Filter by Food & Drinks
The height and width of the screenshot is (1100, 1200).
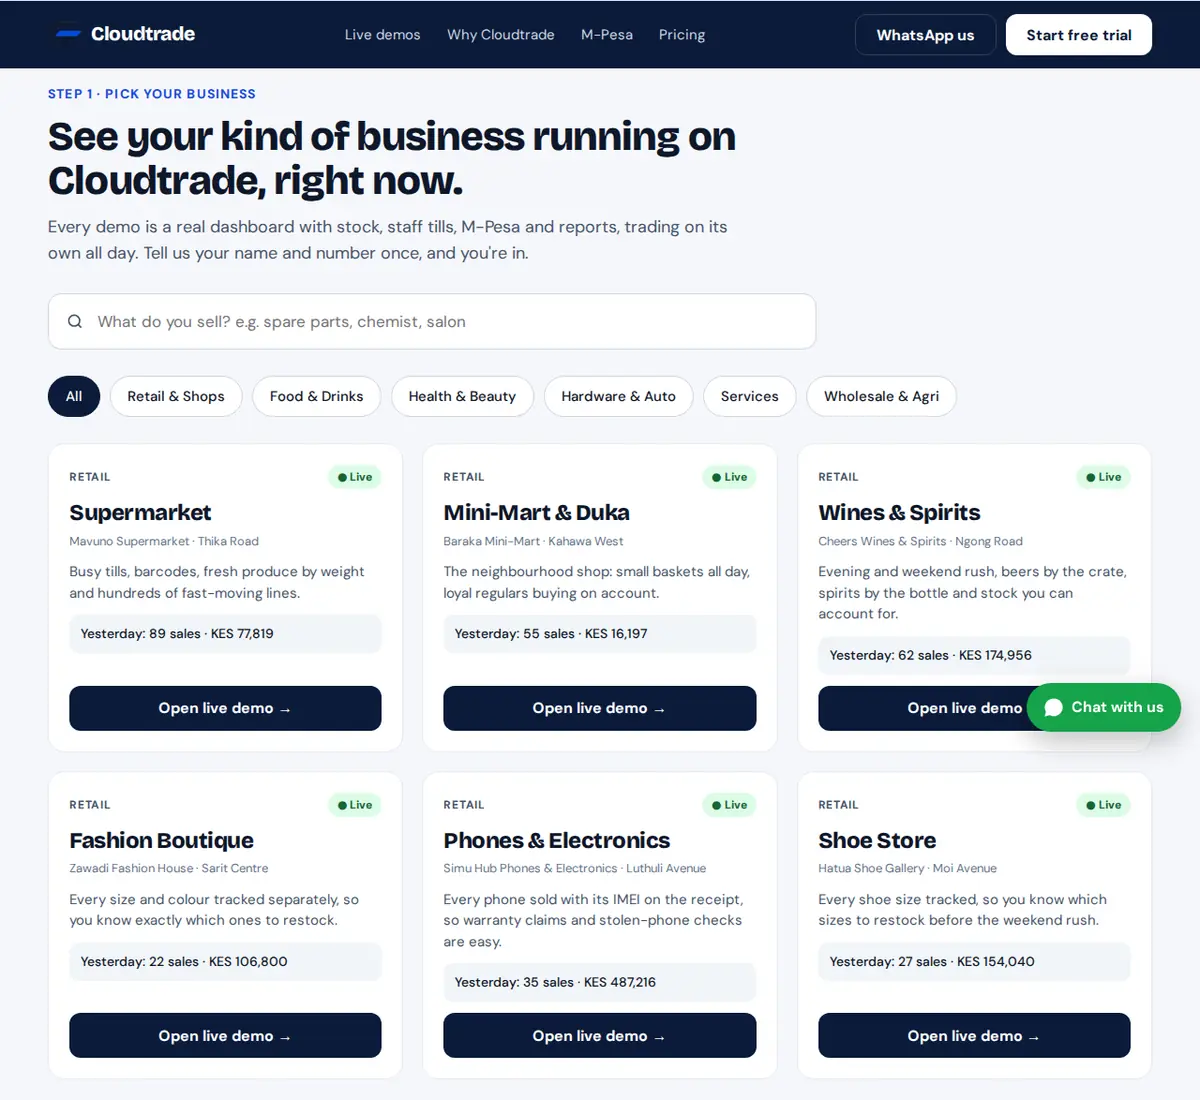tap(316, 396)
